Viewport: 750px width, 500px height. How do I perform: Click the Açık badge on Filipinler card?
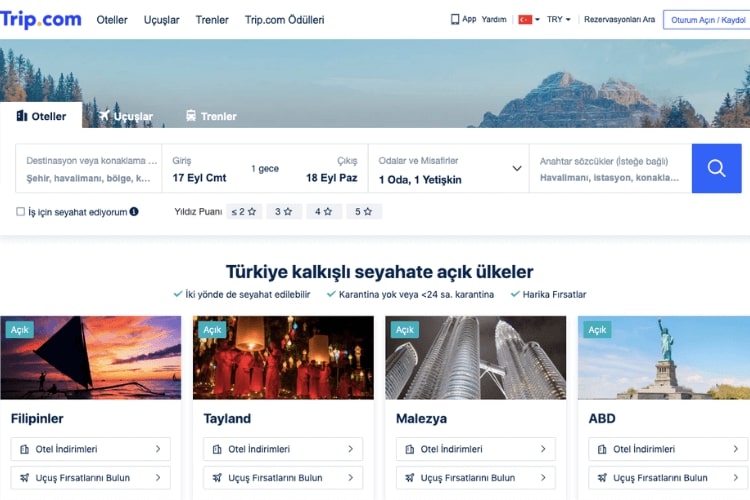(x=20, y=330)
